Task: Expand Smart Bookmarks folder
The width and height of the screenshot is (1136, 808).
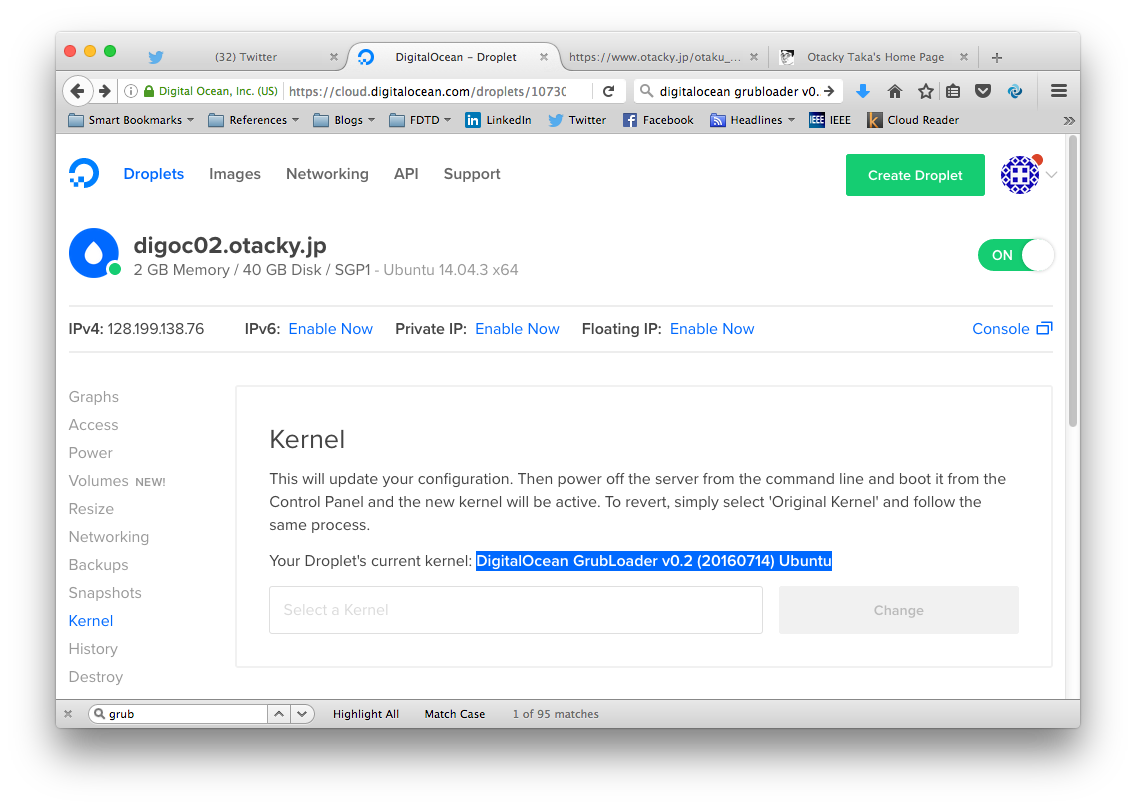Action: click(131, 120)
